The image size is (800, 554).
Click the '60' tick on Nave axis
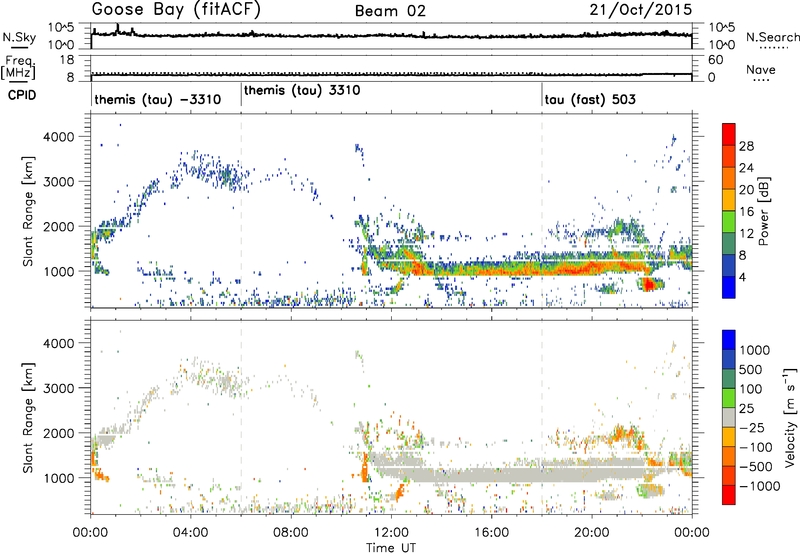(x=715, y=60)
